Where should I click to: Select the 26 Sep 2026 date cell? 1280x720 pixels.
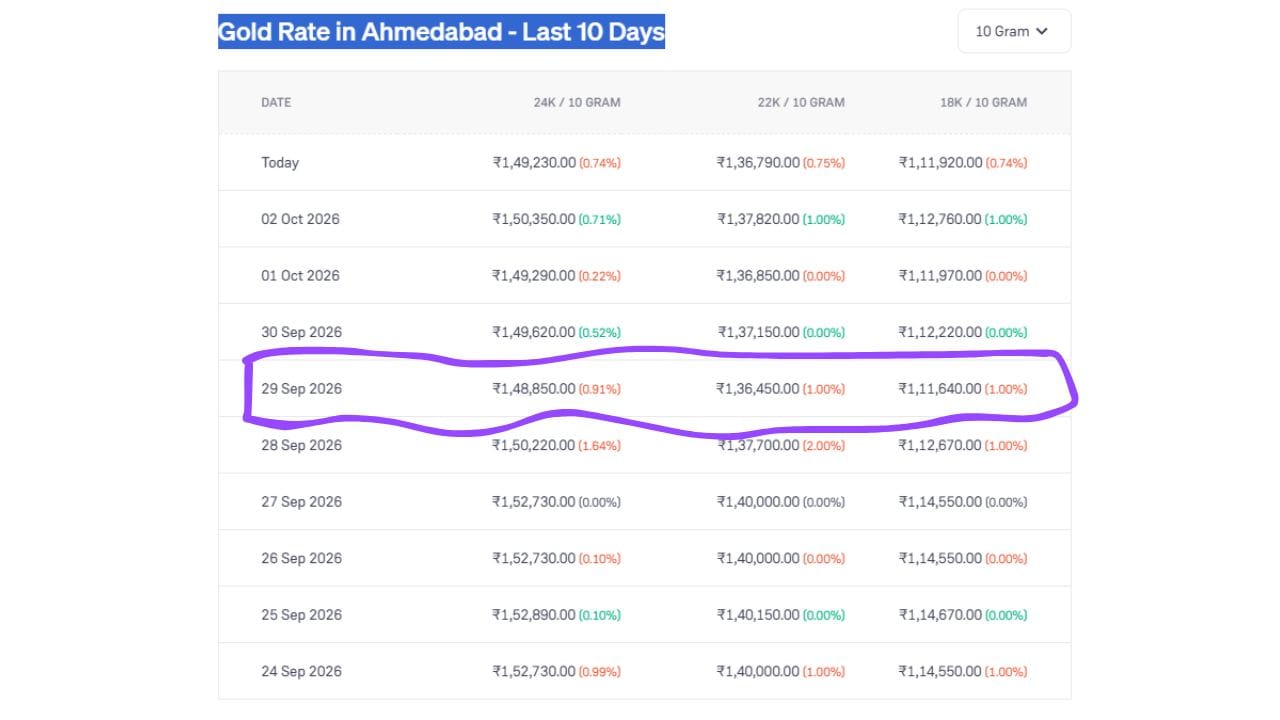[x=301, y=558]
